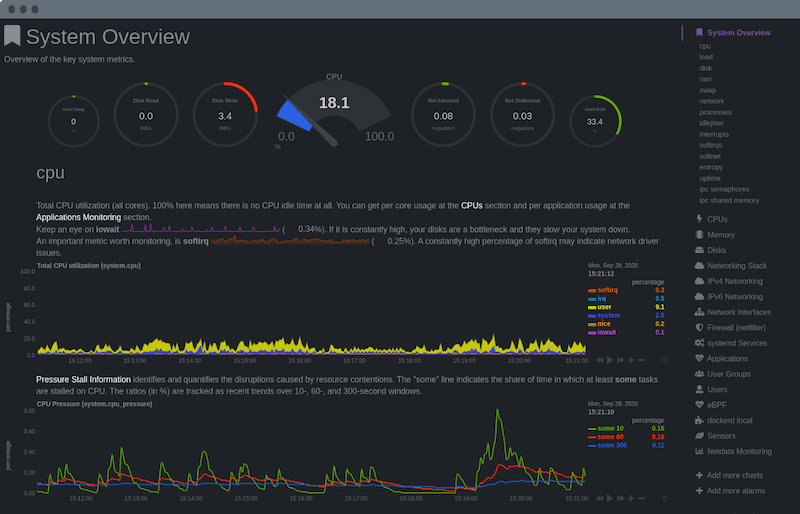800x514 pixels.
Task: Open the dockerd local puzzle icon
Action: pos(699,420)
